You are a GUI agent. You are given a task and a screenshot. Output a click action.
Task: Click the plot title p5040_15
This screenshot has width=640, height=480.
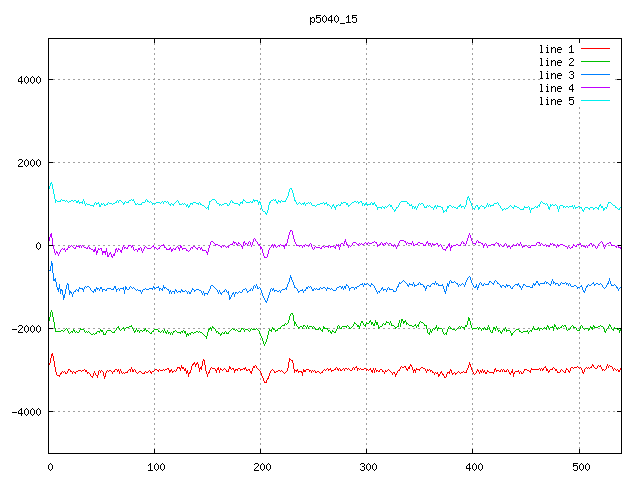pos(334,19)
